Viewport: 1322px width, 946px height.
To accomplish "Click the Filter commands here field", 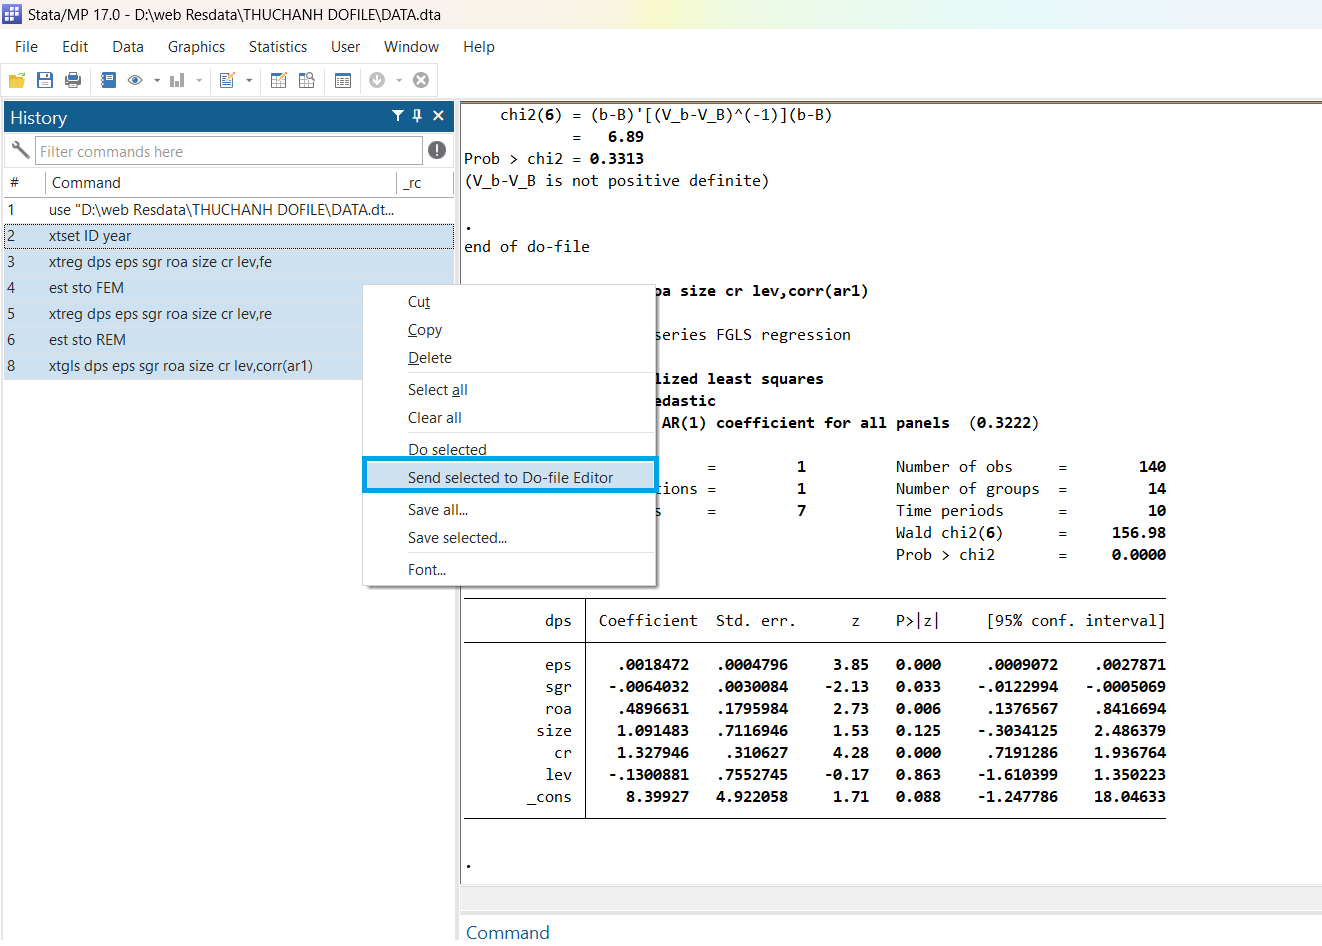I will [228, 152].
